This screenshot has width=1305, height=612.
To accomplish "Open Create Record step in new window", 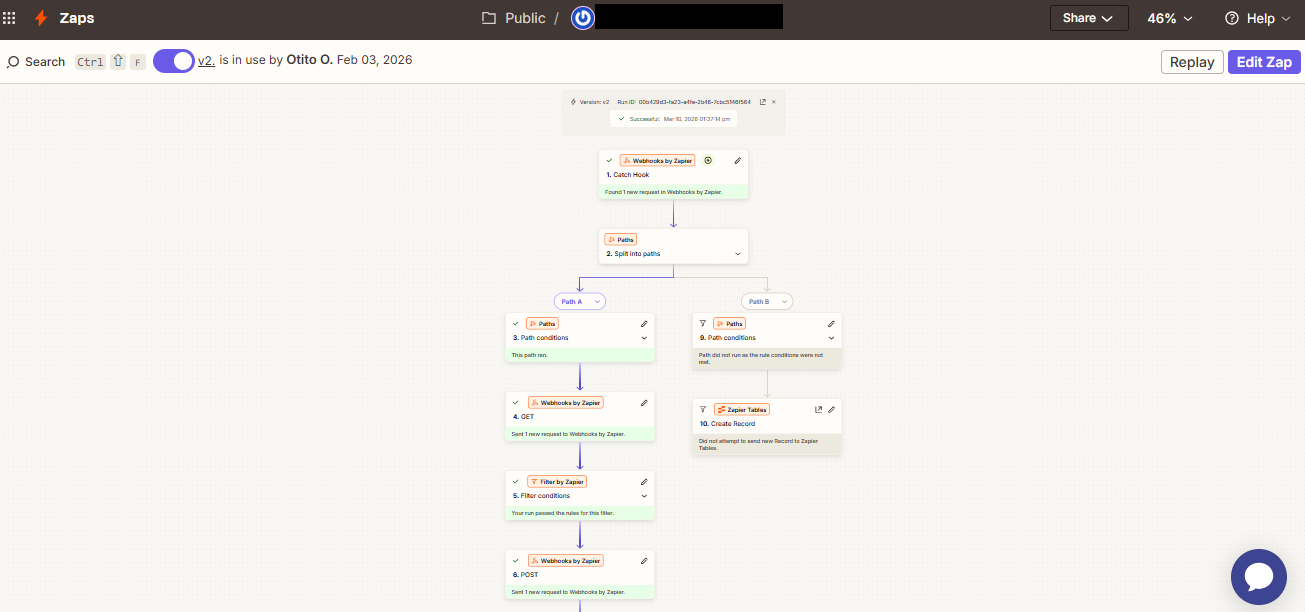I will pyautogui.click(x=819, y=410).
